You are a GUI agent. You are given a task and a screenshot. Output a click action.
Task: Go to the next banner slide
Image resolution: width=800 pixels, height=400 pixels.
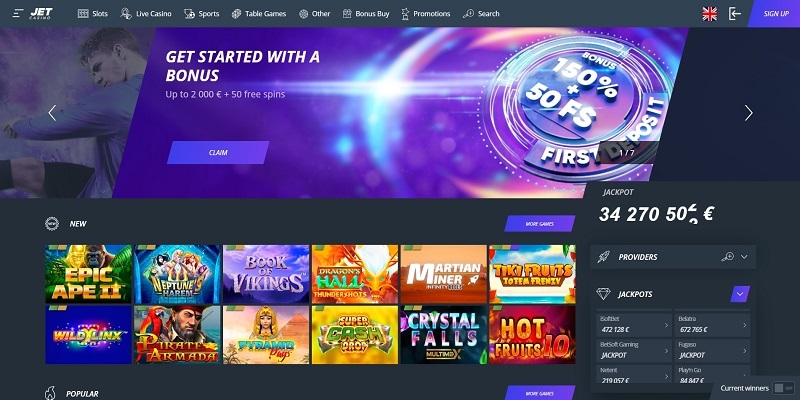[748, 113]
